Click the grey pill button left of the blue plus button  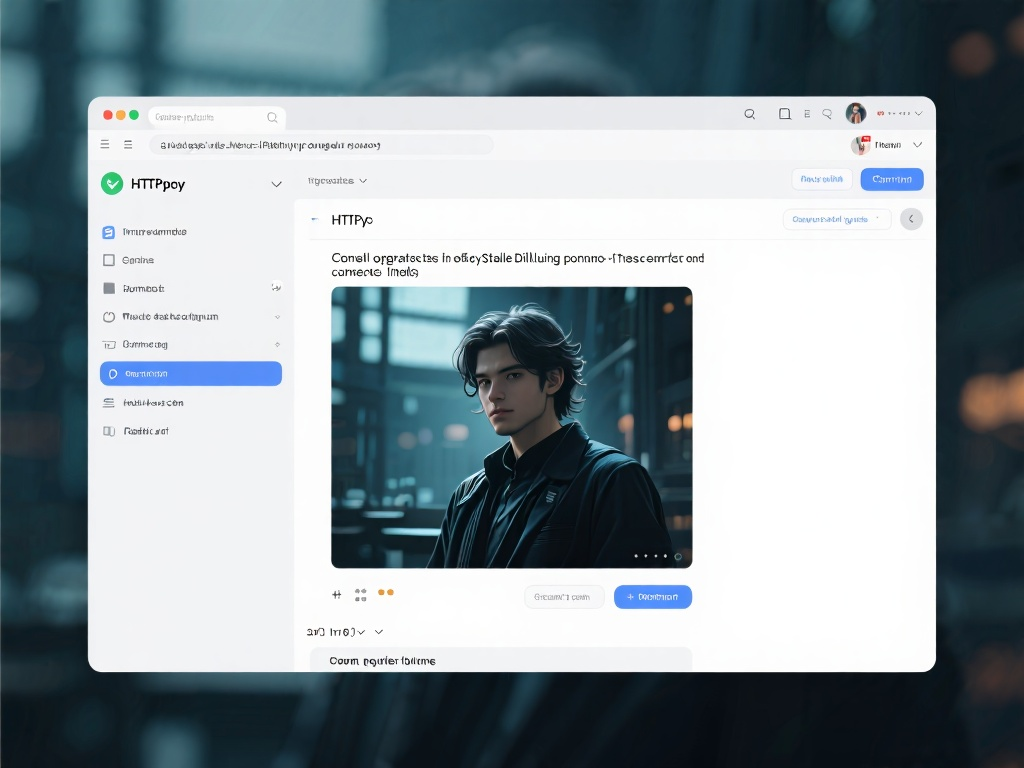[564, 597]
